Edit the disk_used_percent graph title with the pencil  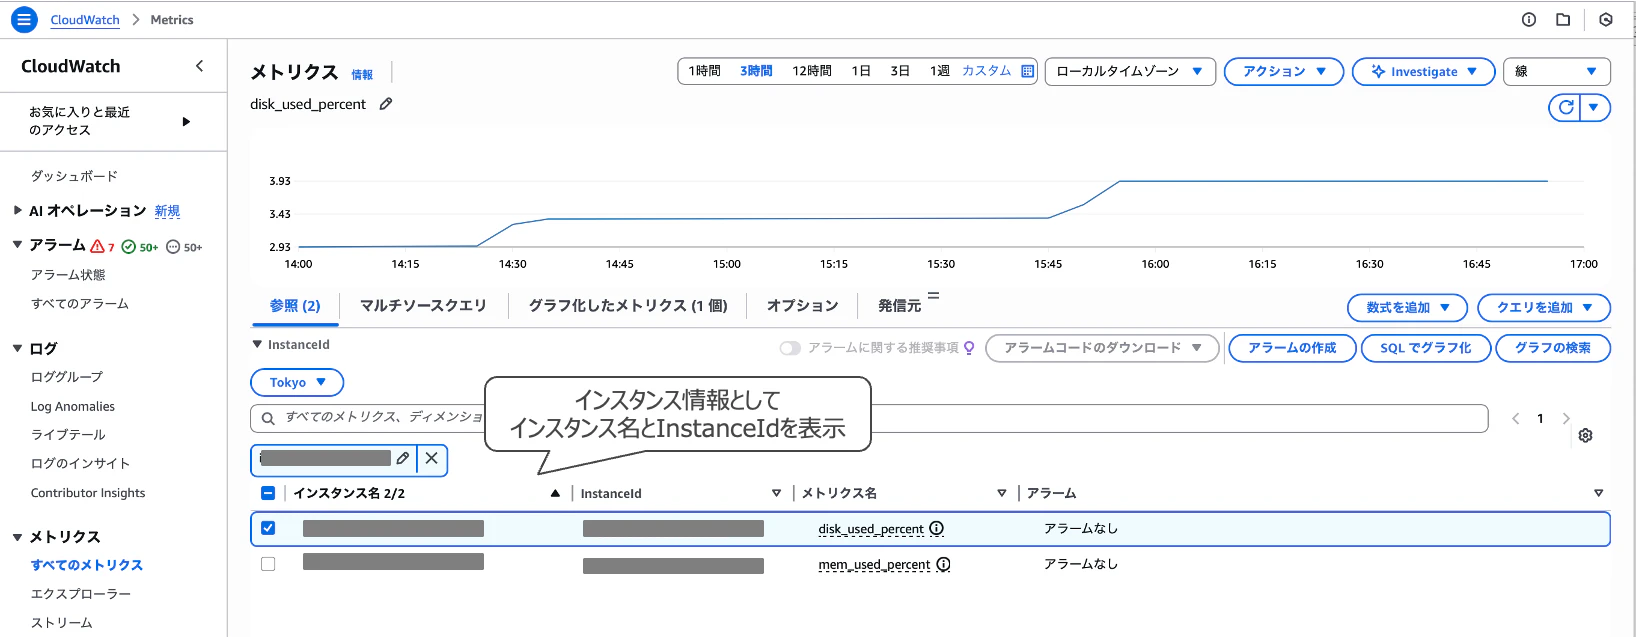[x=386, y=104]
